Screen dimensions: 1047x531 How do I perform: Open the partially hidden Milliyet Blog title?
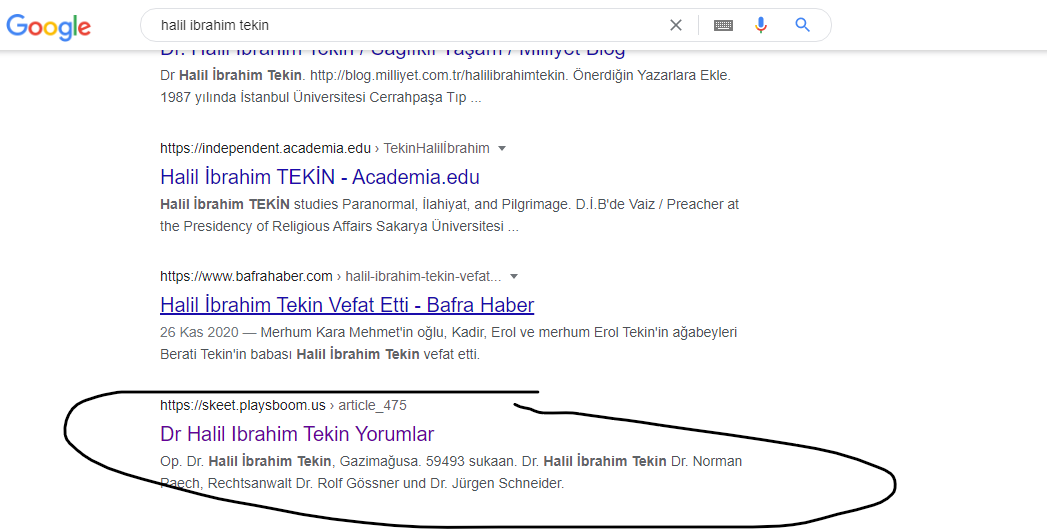coord(393,53)
